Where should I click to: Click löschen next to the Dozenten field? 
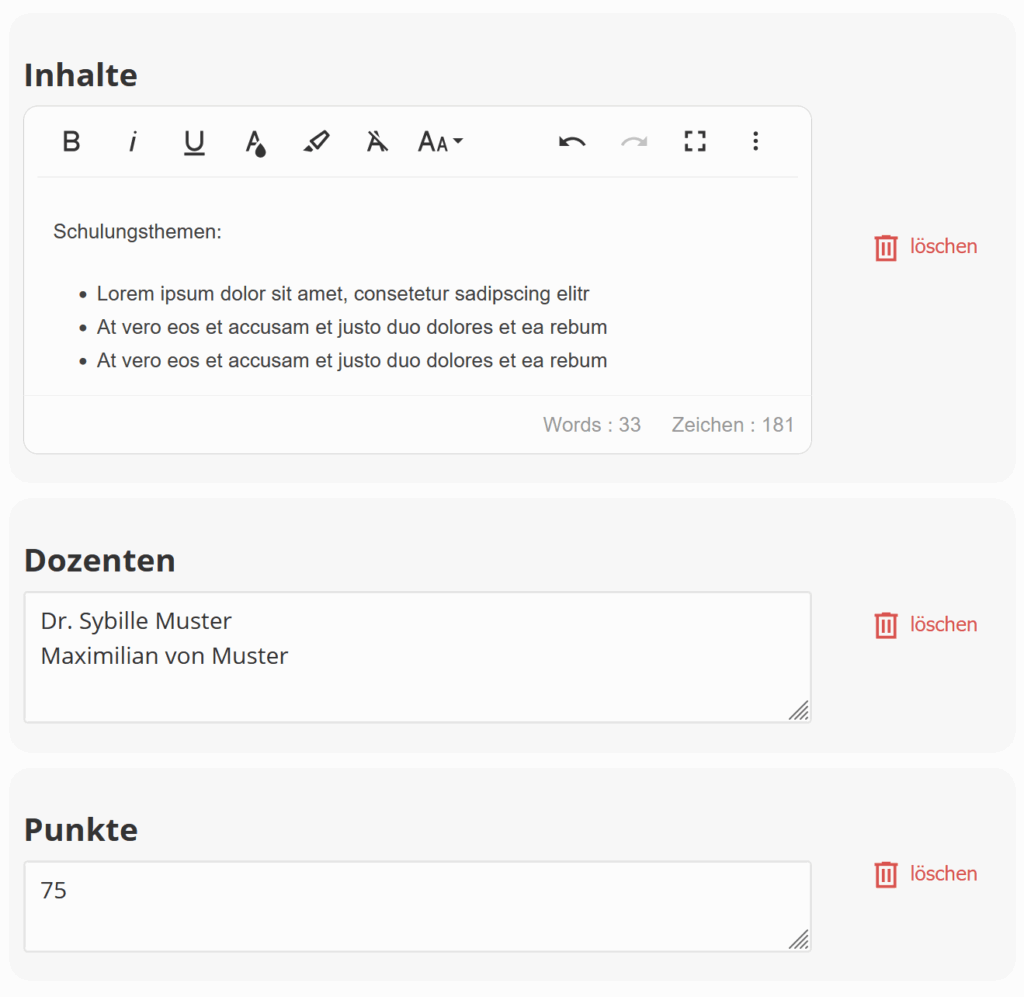(x=926, y=625)
